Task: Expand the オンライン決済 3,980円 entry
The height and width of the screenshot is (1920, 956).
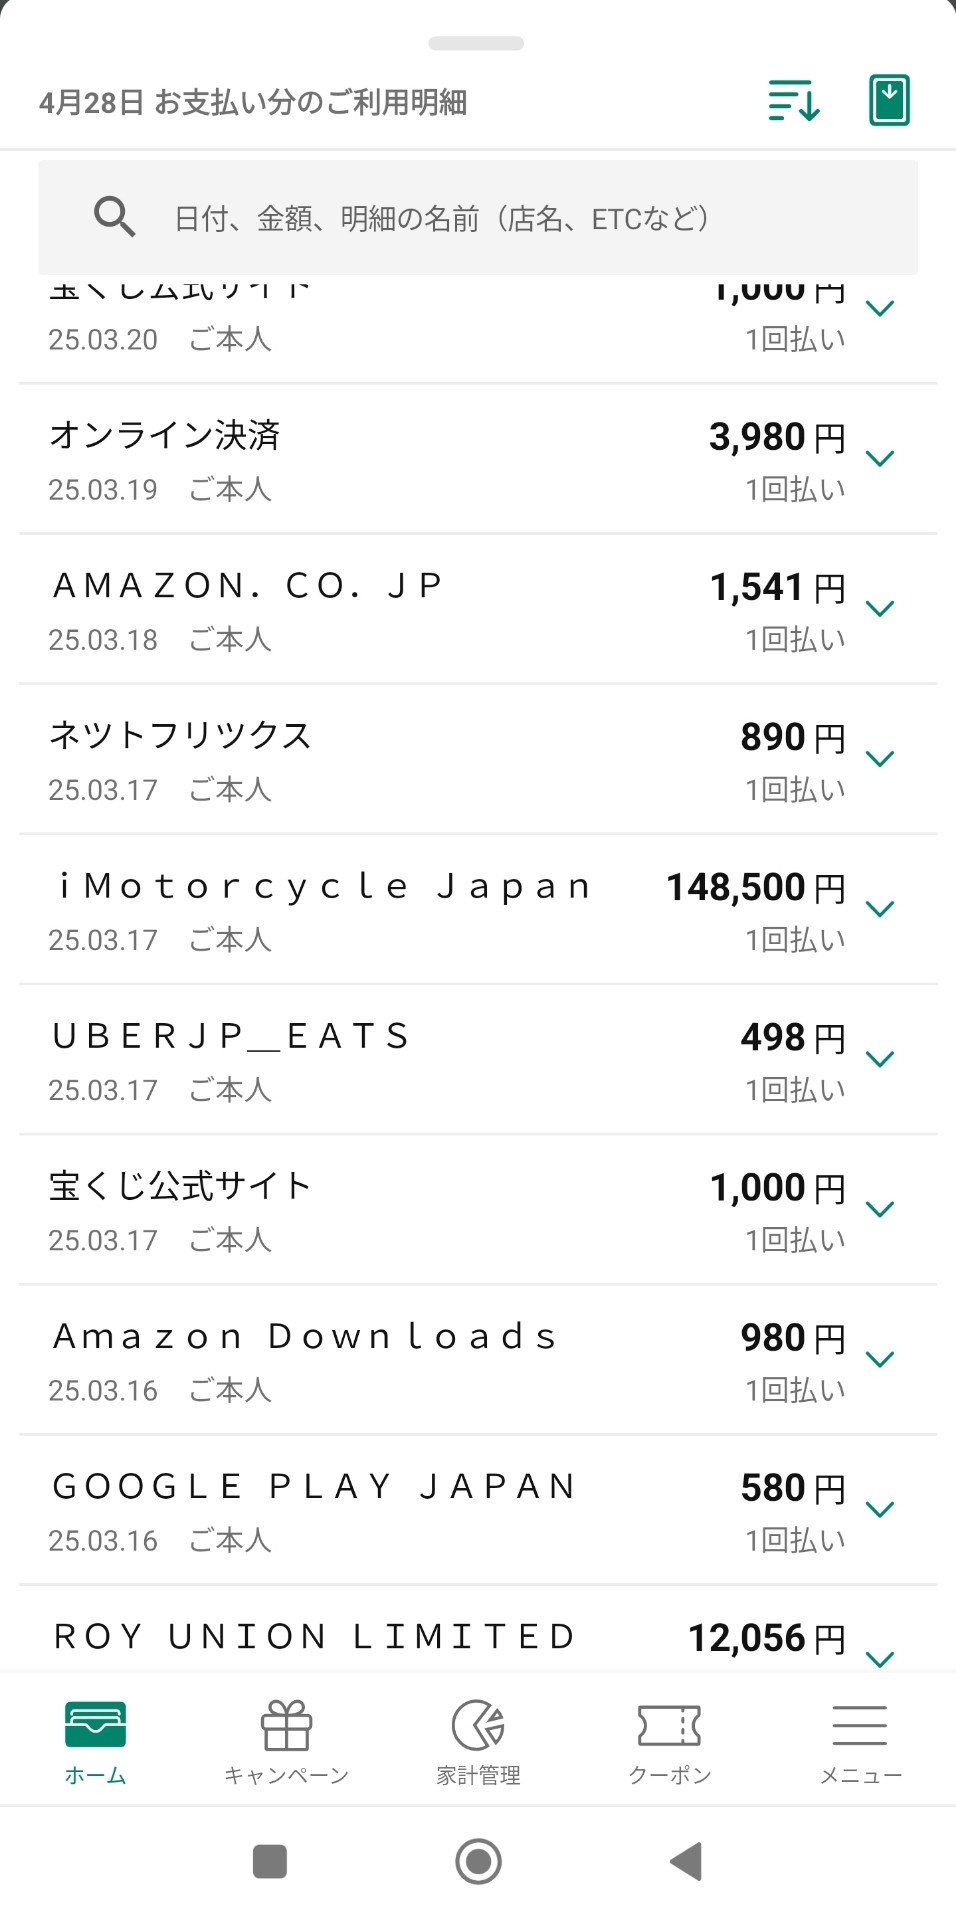Action: pyautogui.click(x=879, y=459)
